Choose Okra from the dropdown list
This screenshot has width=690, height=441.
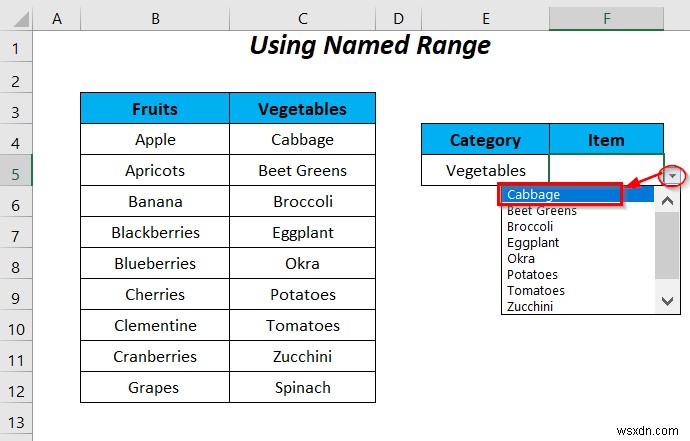[x=522, y=259]
